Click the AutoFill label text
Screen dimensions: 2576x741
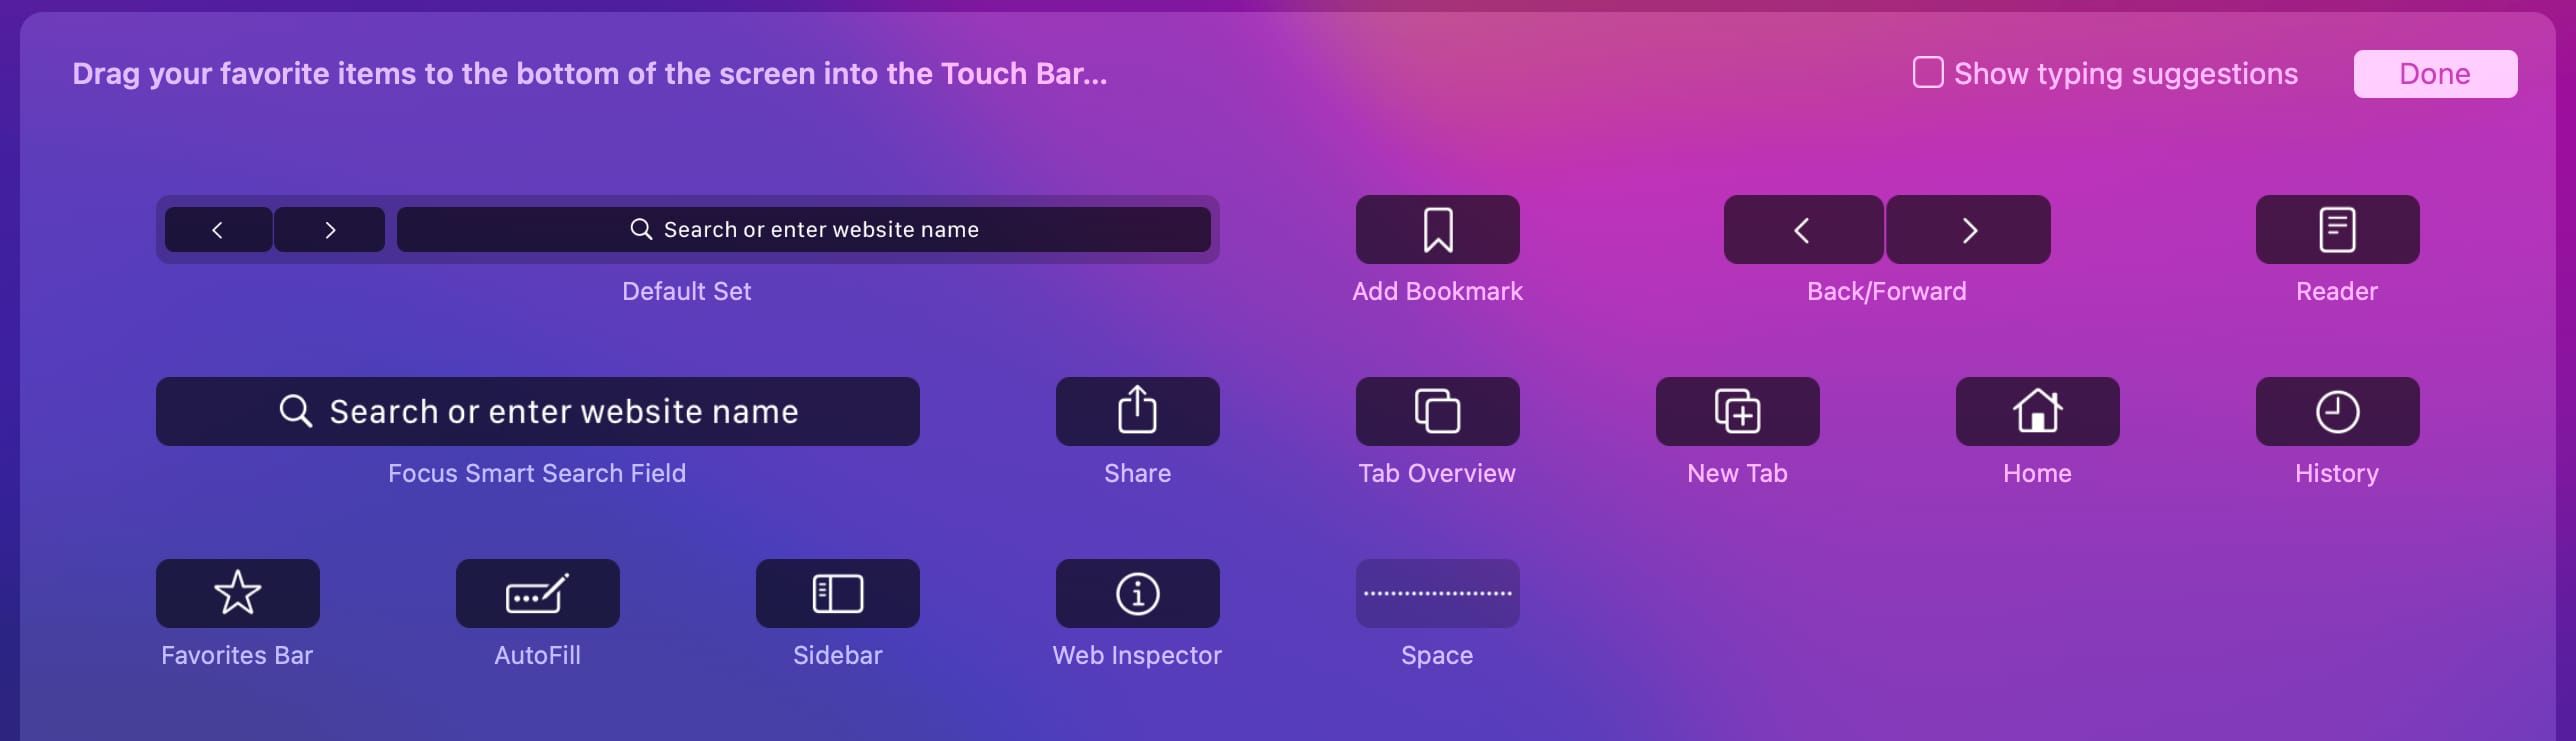coord(537,655)
